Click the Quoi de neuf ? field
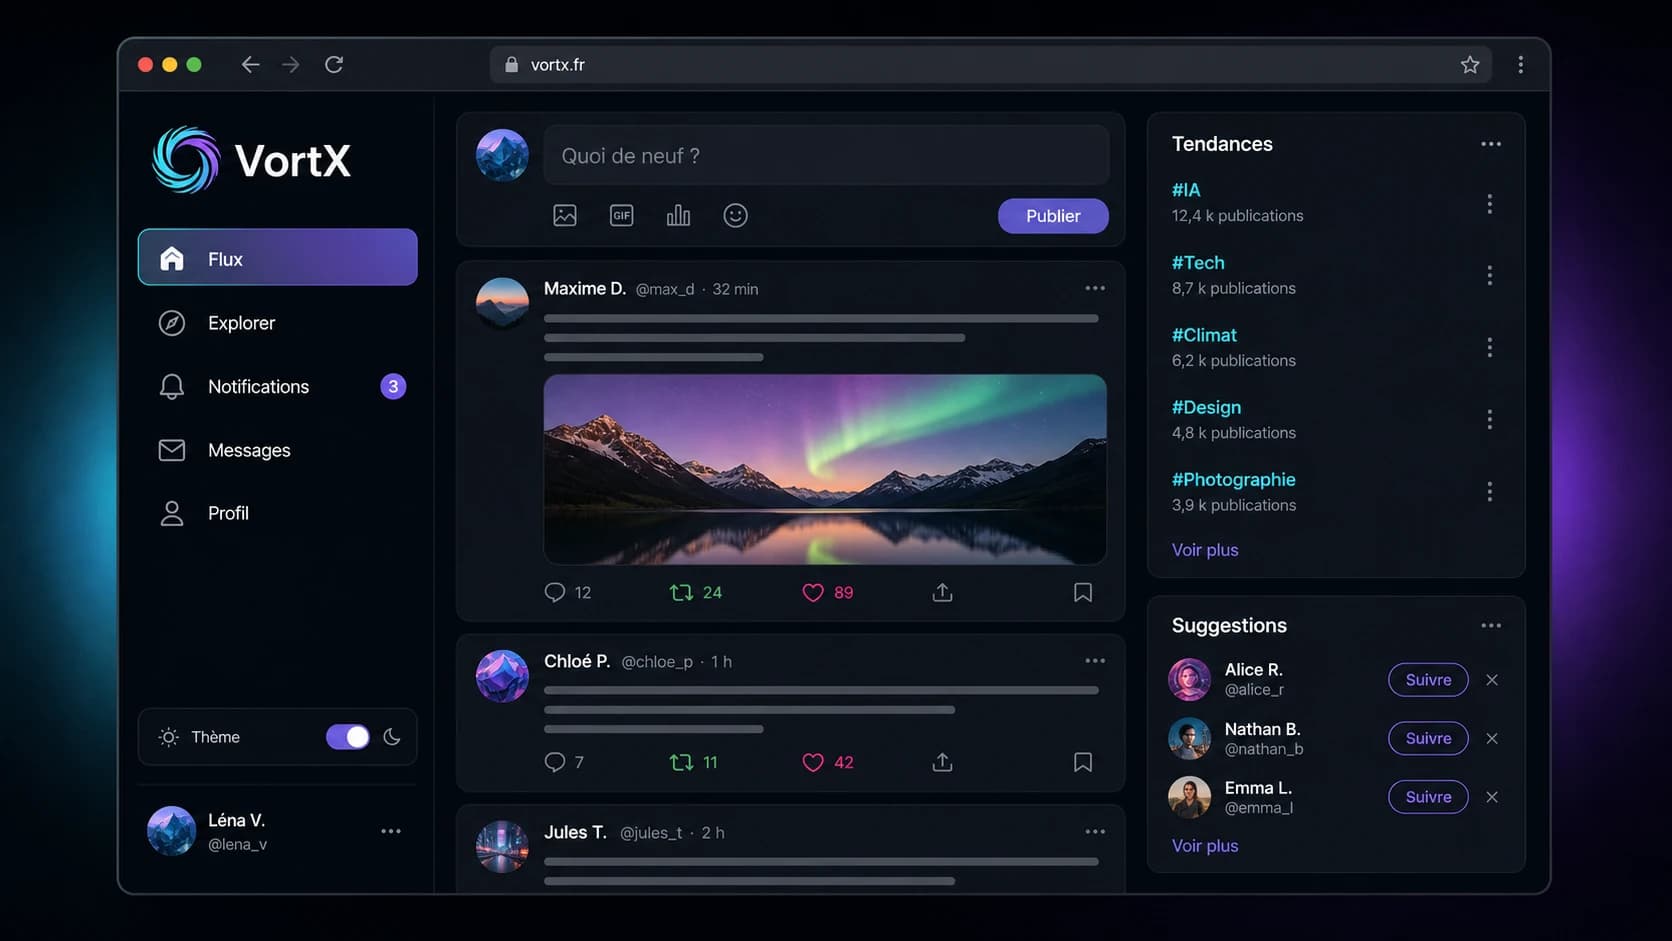This screenshot has height=941, width=1672. [826, 155]
